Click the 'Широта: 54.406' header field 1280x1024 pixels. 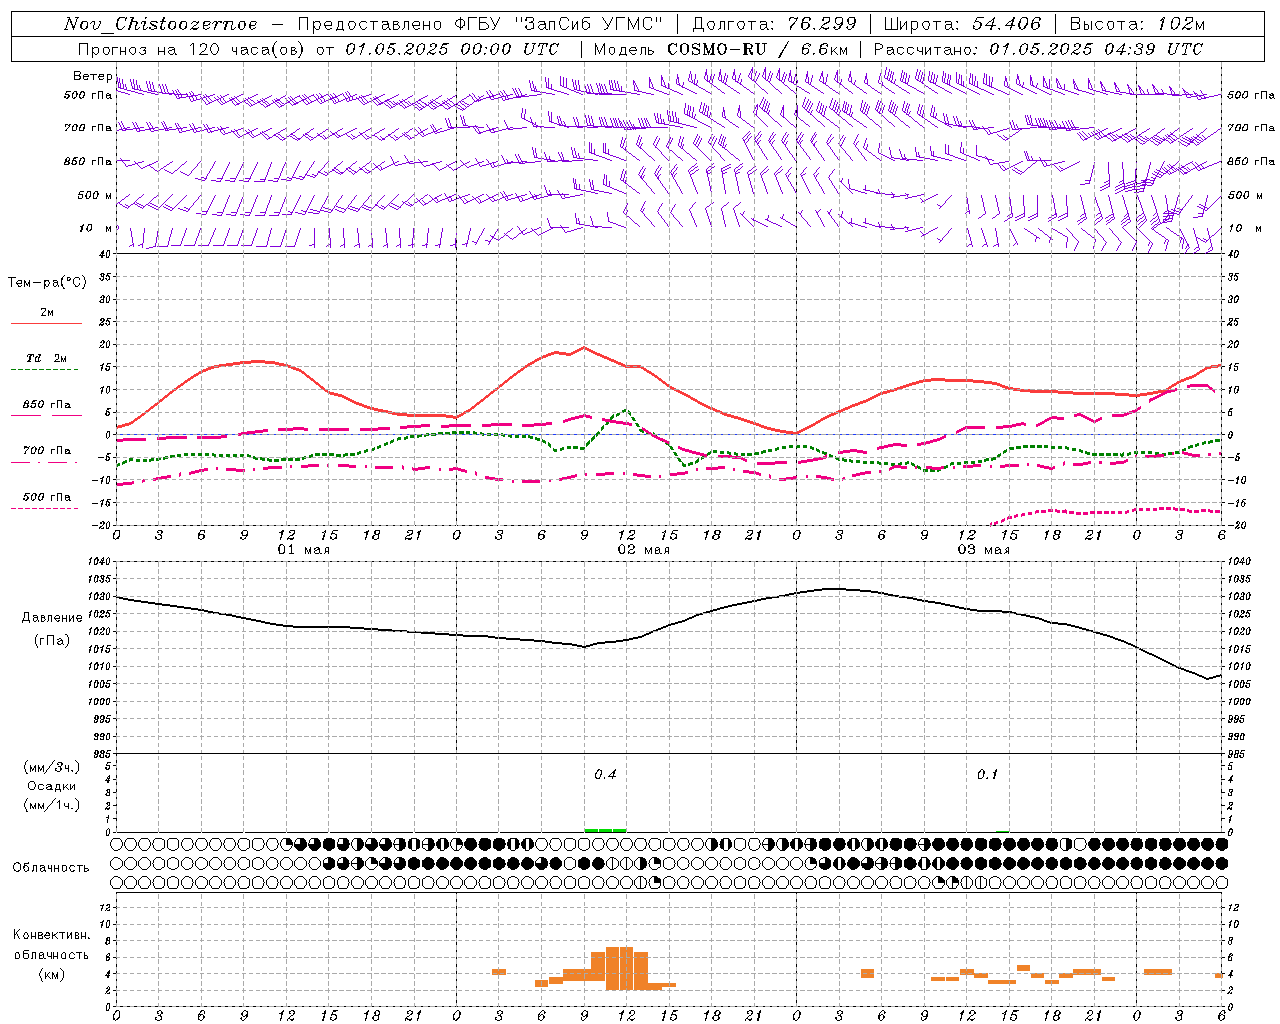(x=962, y=24)
